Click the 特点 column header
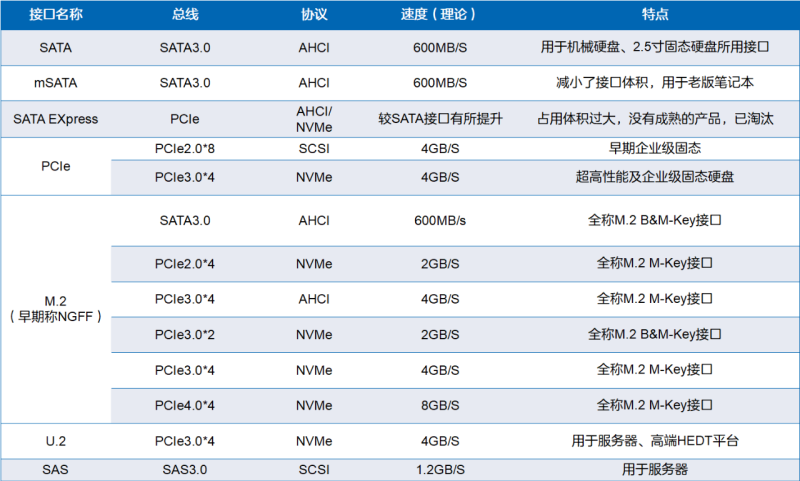The width and height of the screenshot is (800, 481). (x=655, y=16)
